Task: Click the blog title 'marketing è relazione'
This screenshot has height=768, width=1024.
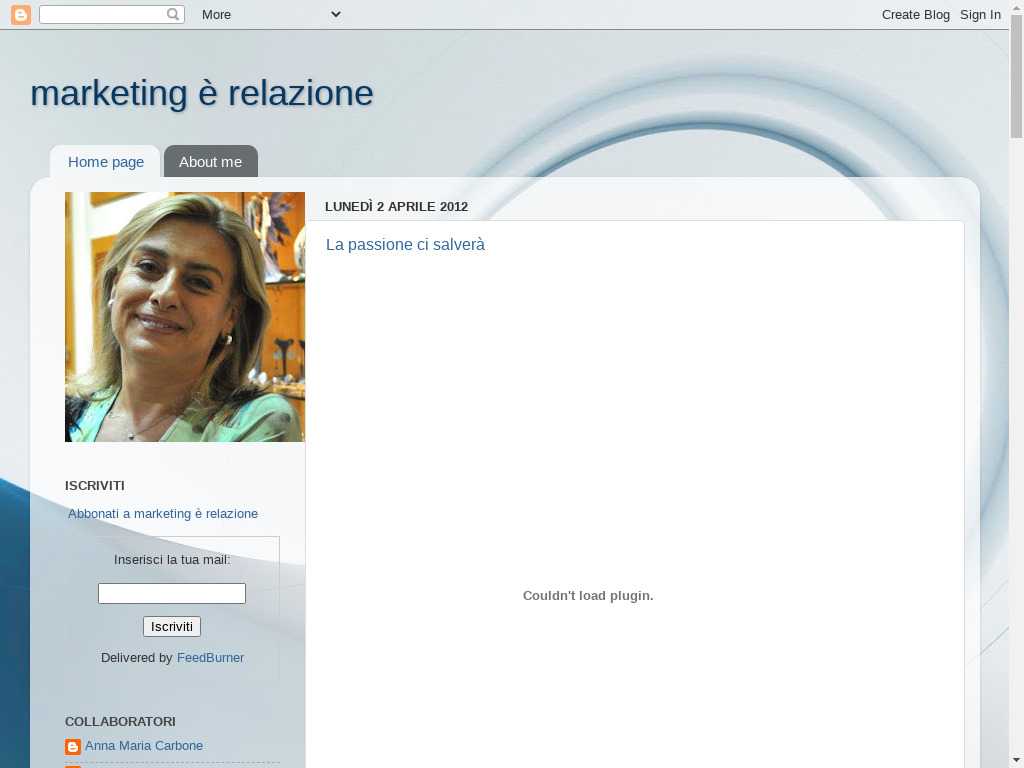Action: coord(202,93)
